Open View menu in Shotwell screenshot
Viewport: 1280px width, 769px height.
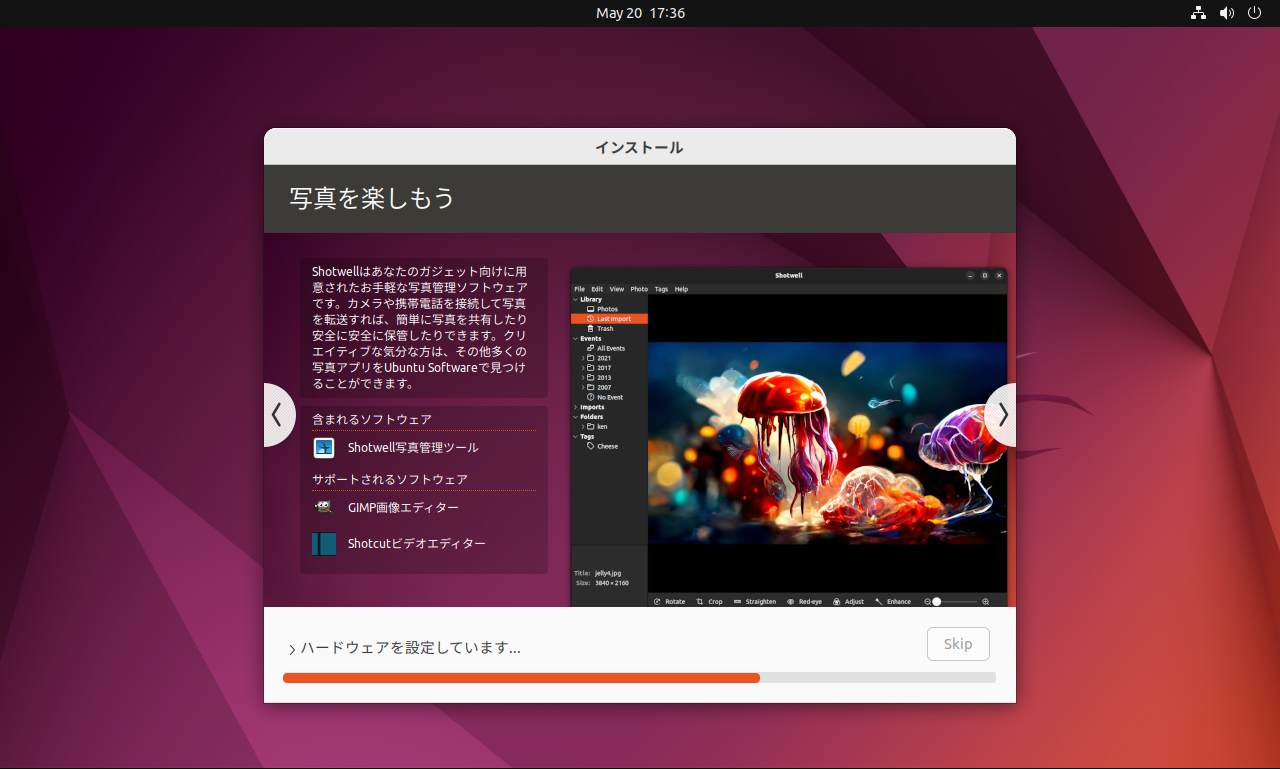coord(617,289)
